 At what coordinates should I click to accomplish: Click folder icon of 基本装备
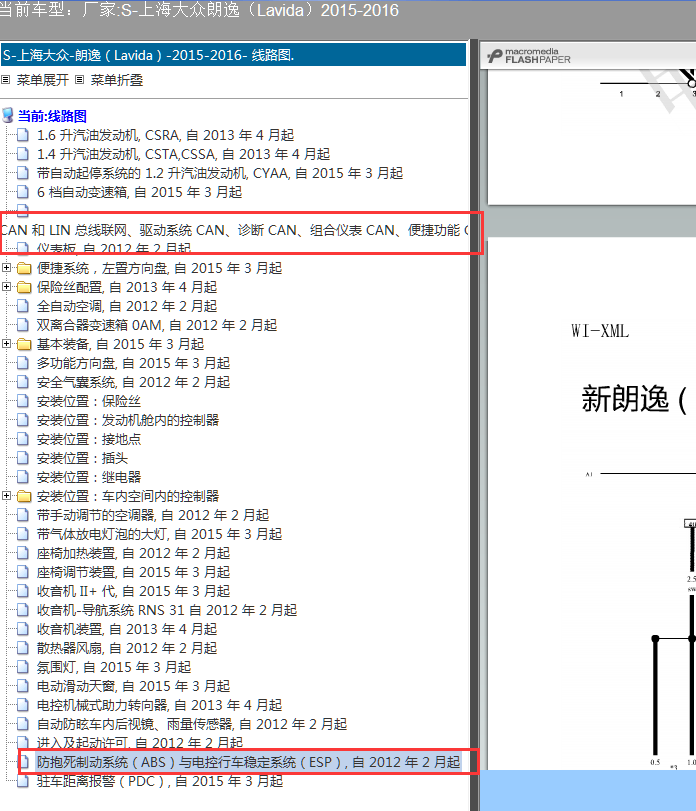[24, 344]
